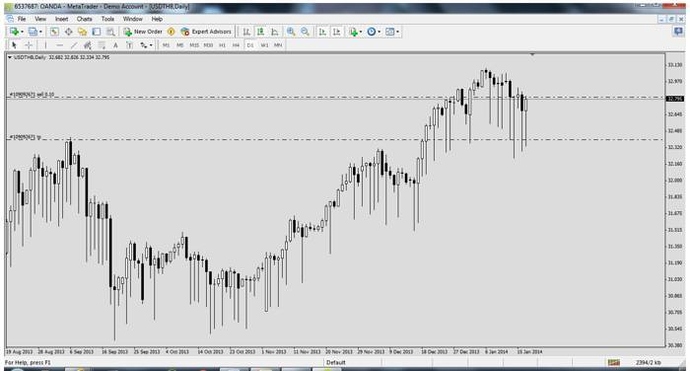Open the Help menu
This screenshot has width=690, height=371.
[157, 19]
